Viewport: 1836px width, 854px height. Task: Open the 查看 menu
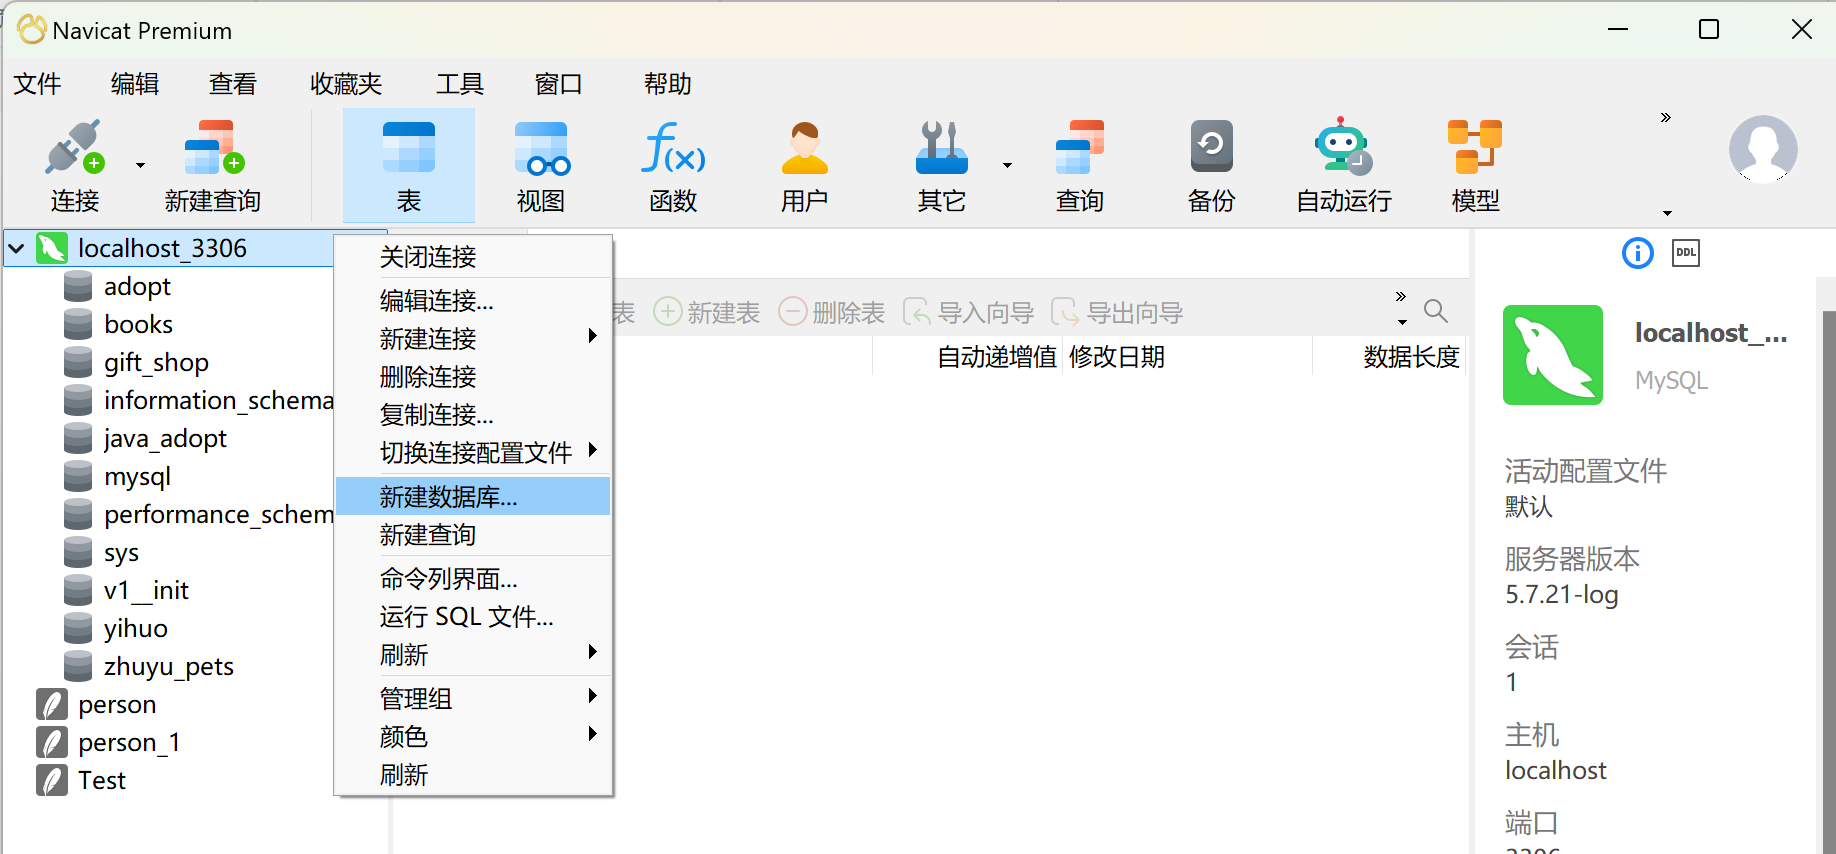(233, 84)
